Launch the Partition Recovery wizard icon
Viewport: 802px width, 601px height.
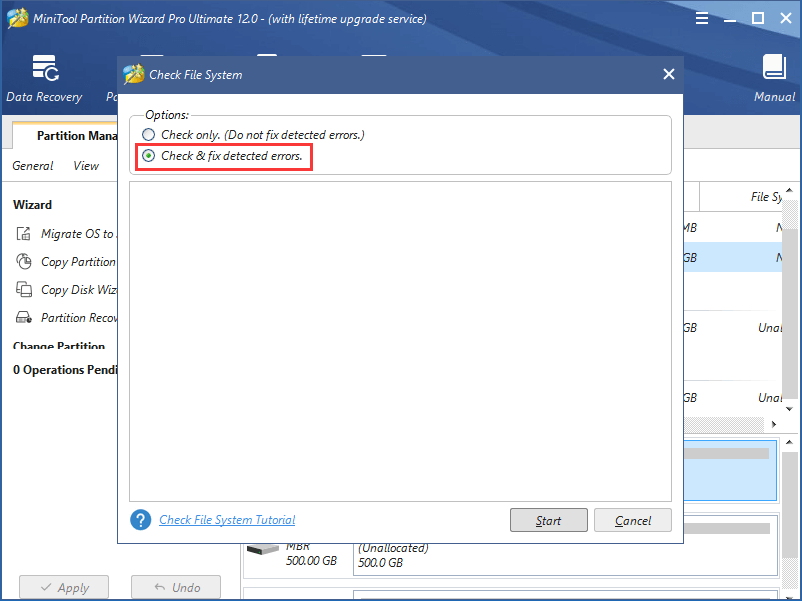[x=24, y=318]
